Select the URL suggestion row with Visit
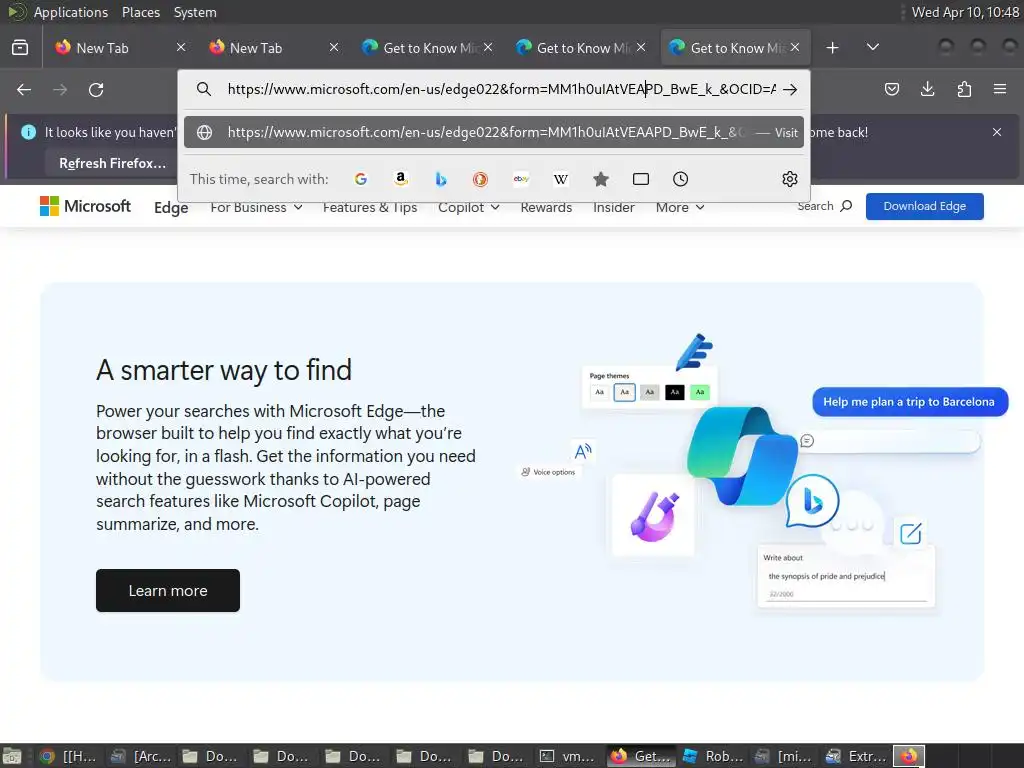Image resolution: width=1024 pixels, height=768 pixels. tap(494, 133)
